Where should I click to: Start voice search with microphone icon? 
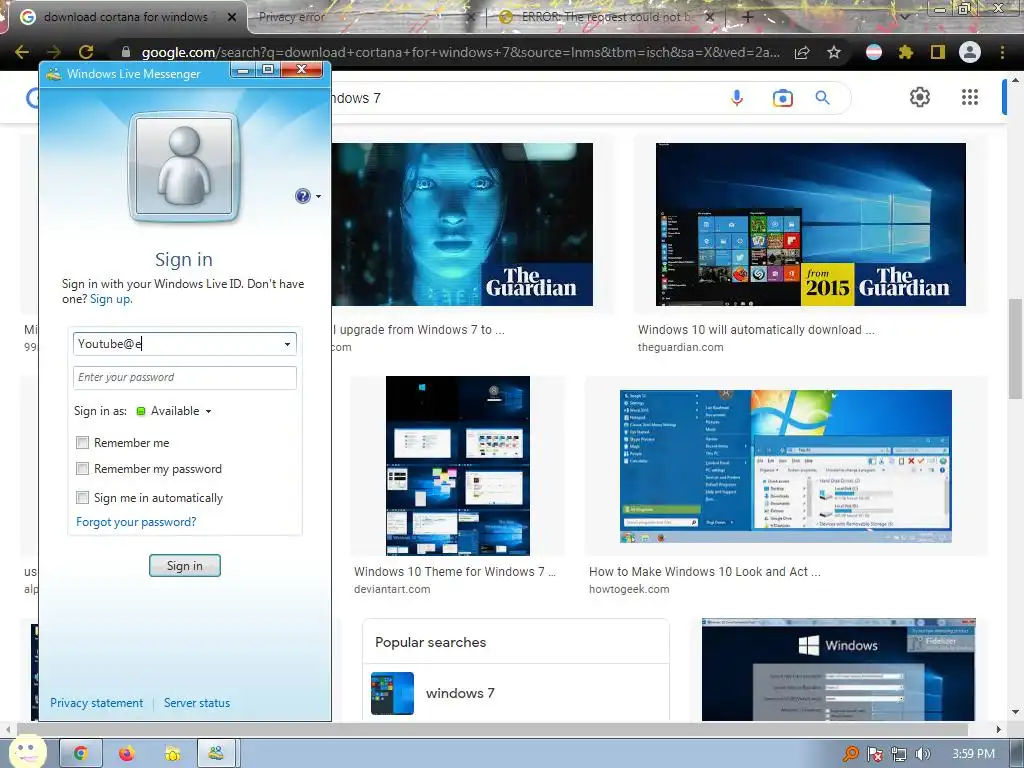click(x=737, y=98)
